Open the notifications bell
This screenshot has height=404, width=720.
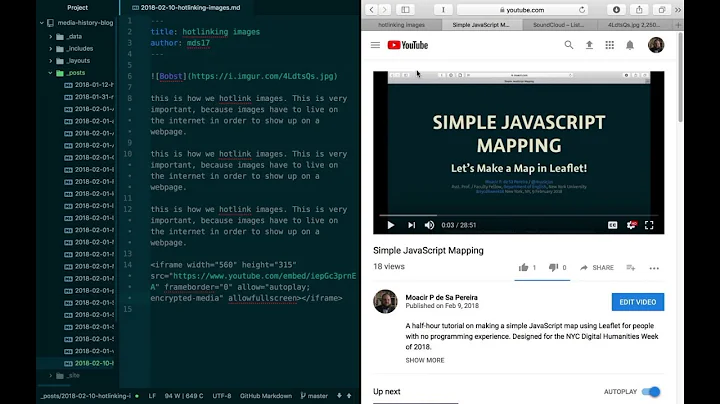[x=630, y=45]
